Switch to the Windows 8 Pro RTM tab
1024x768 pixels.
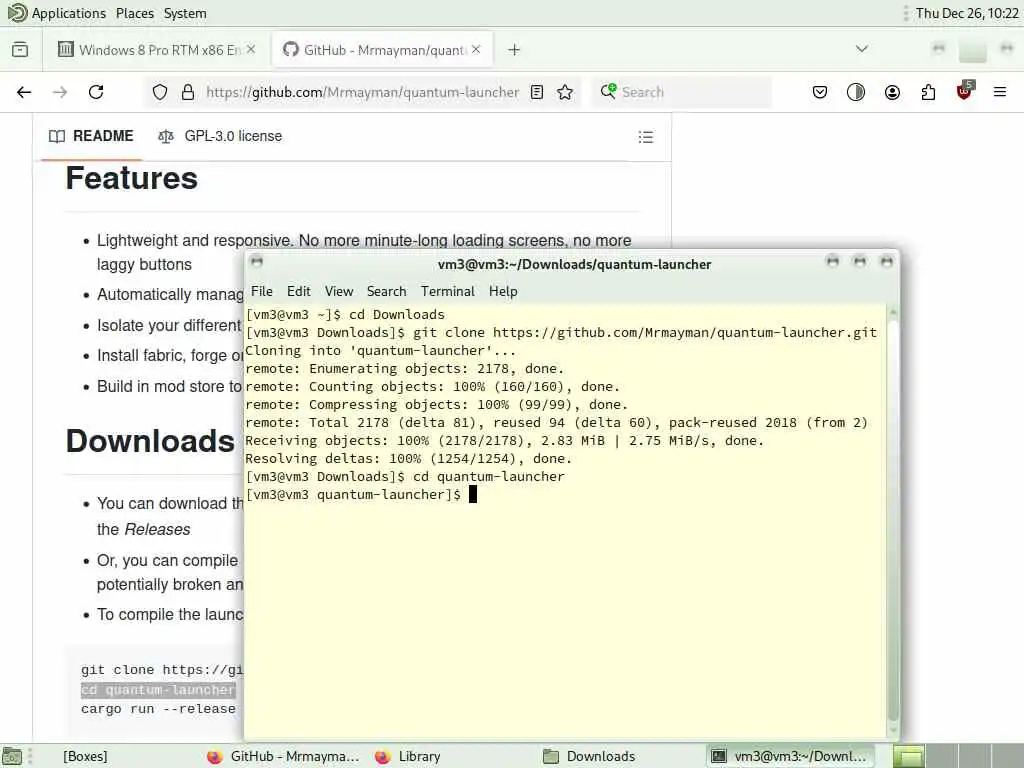click(x=157, y=50)
